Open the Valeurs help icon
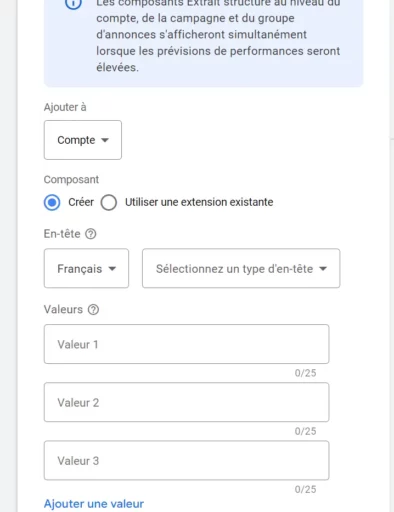Image resolution: width=394 pixels, height=512 pixels. [93, 310]
